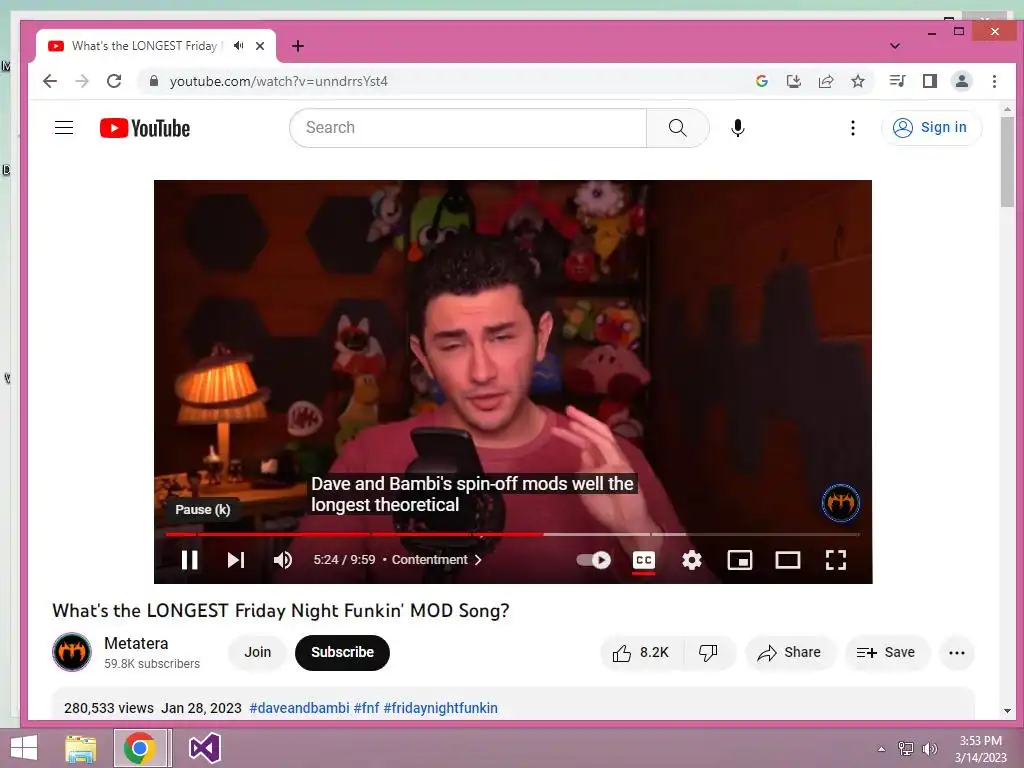
Task: Bookmark this tab with the star
Action: [x=858, y=81]
